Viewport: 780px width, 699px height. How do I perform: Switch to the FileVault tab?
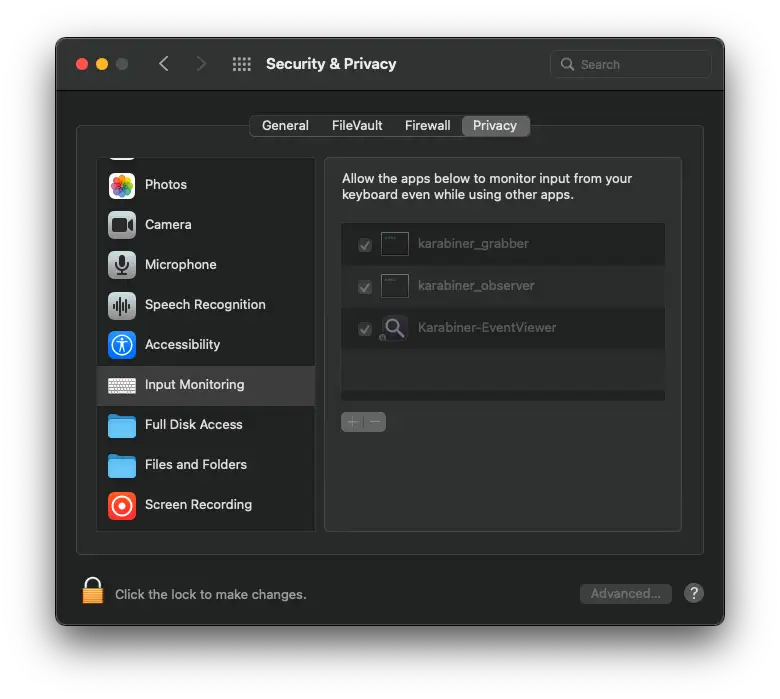click(x=357, y=125)
